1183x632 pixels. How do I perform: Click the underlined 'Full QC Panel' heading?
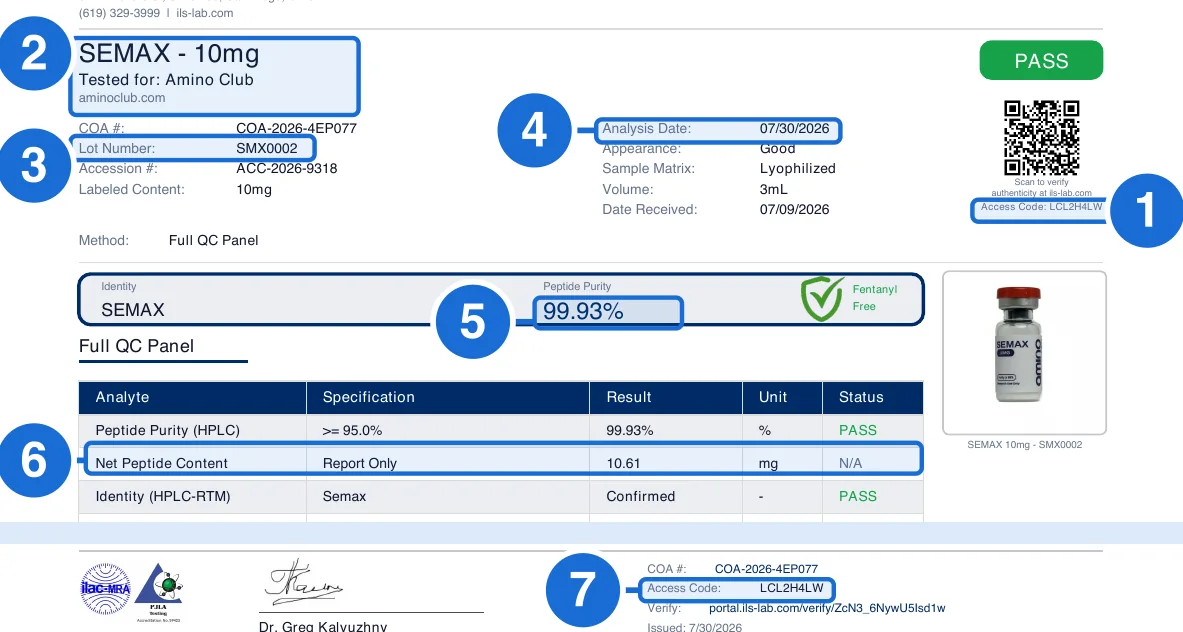click(137, 346)
